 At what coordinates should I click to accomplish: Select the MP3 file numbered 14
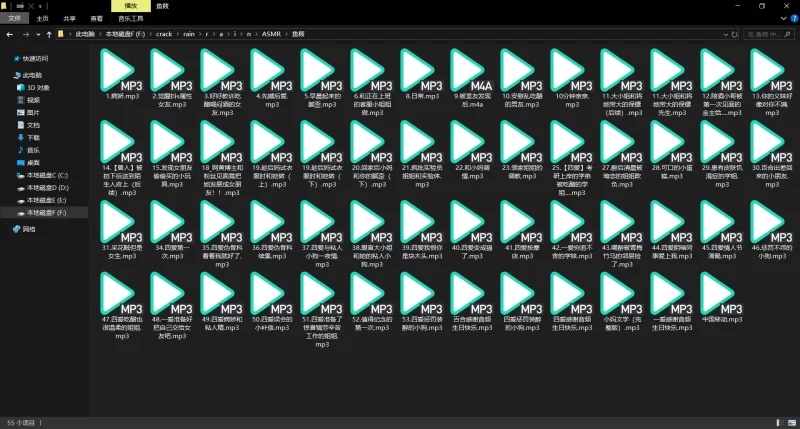pyautogui.click(x=122, y=158)
